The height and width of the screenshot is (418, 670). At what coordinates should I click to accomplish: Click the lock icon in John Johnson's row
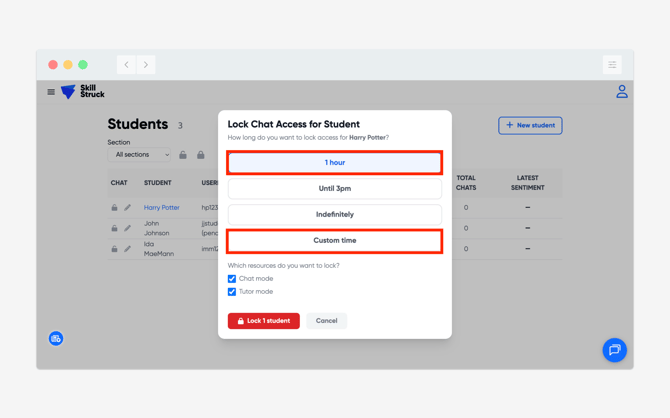(114, 228)
